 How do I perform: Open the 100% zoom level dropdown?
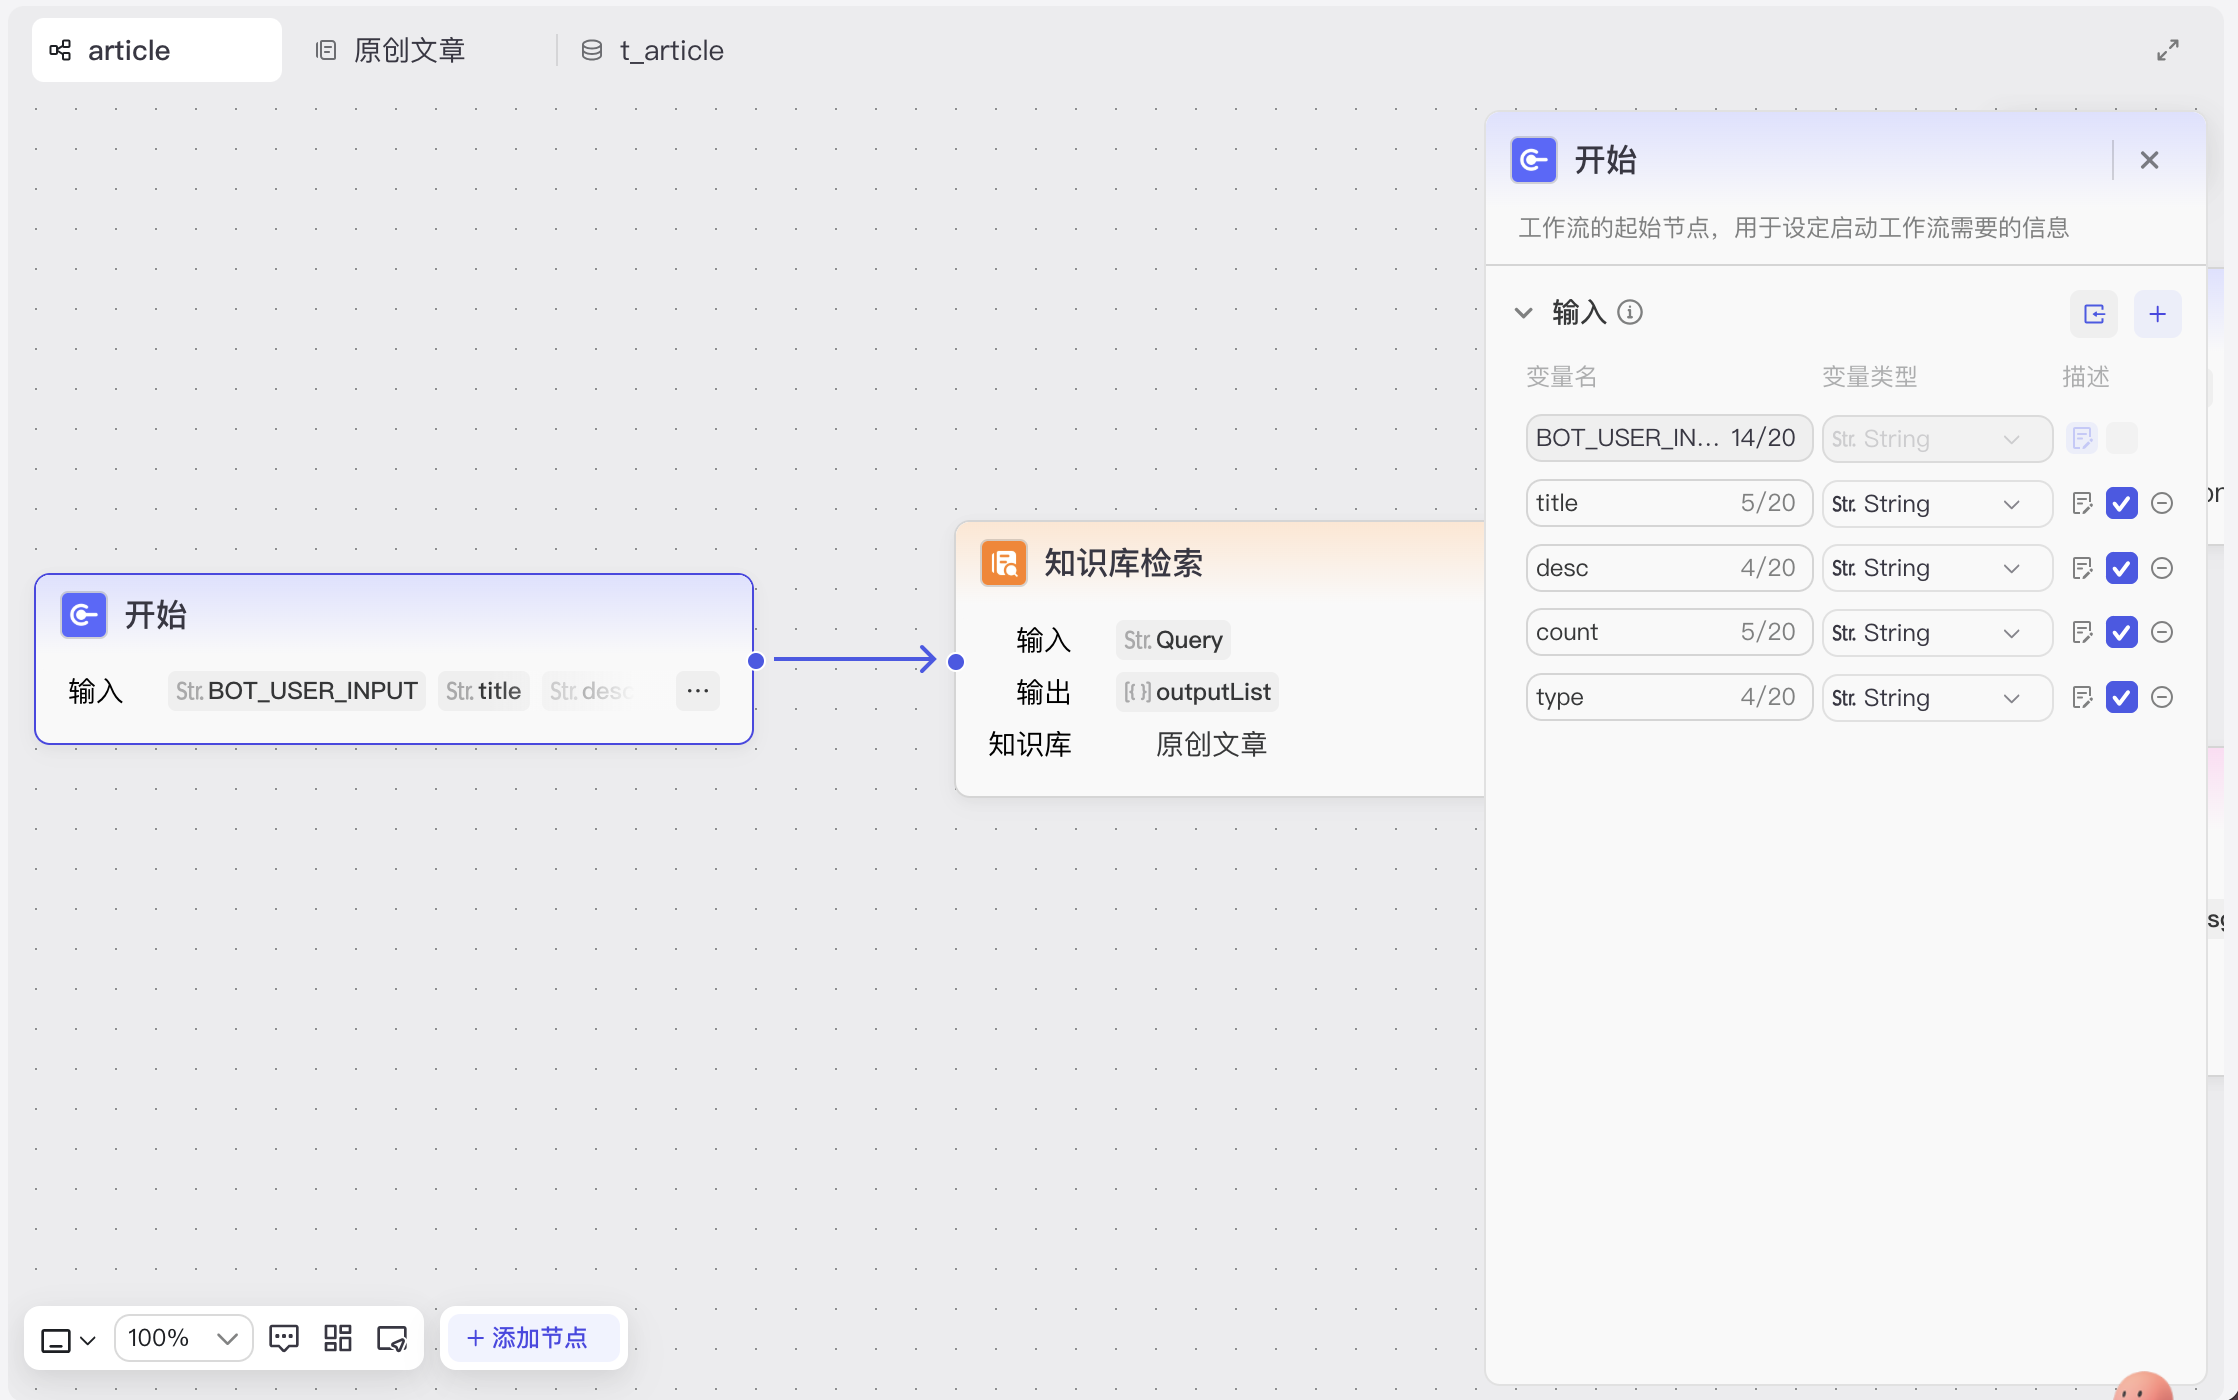pos(183,1338)
